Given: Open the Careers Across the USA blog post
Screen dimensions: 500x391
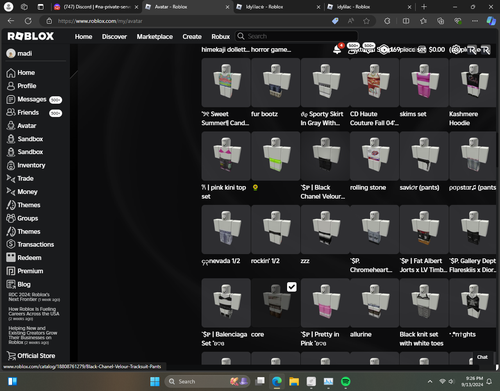Looking at the screenshot, I should click(x=34, y=314).
